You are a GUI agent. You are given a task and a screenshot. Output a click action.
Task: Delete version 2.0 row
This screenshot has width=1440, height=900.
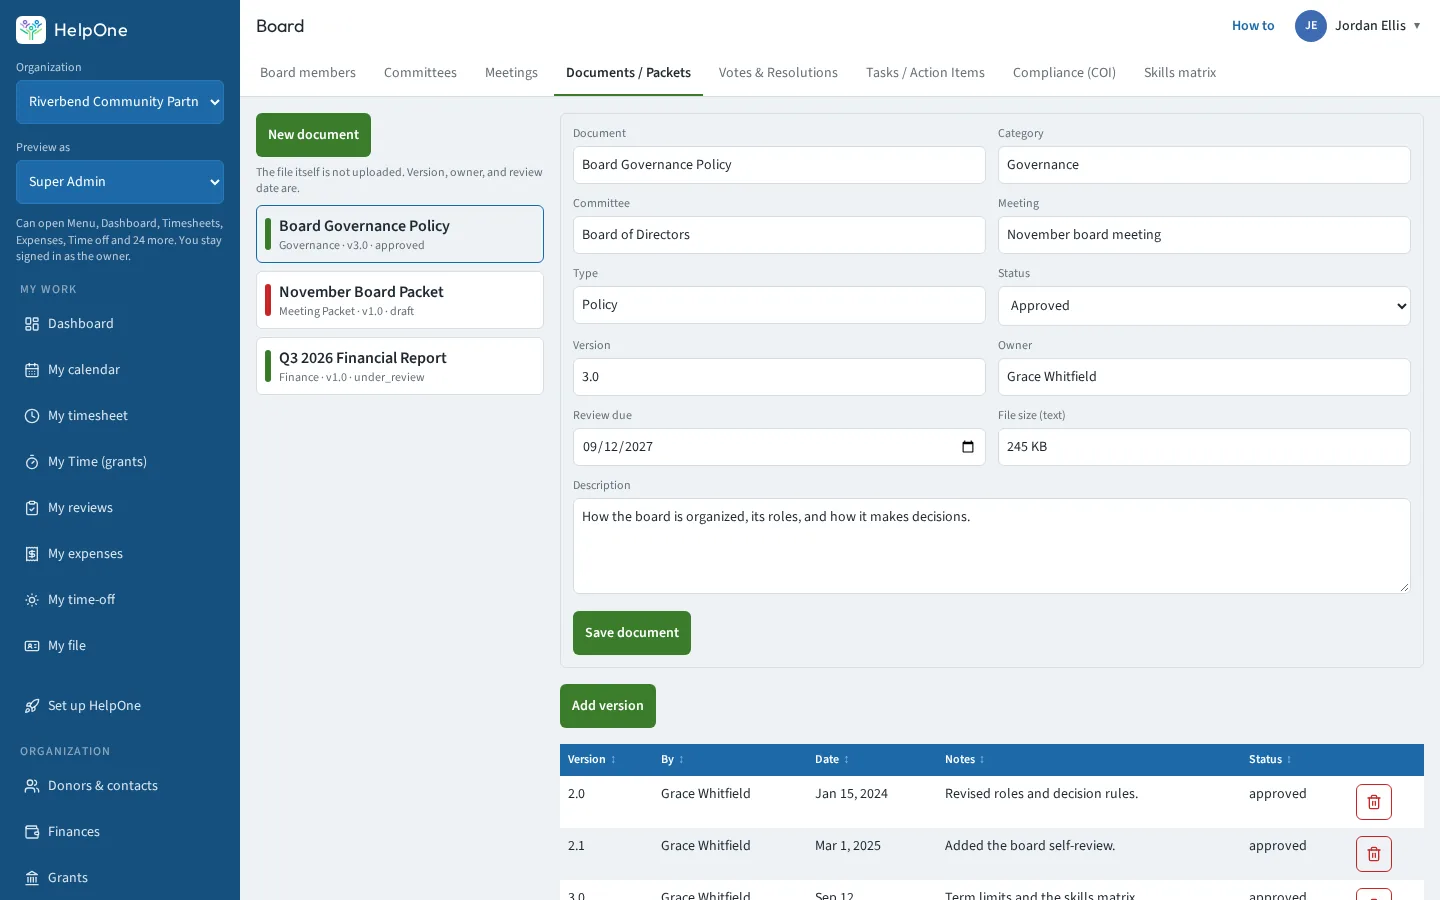1374,802
